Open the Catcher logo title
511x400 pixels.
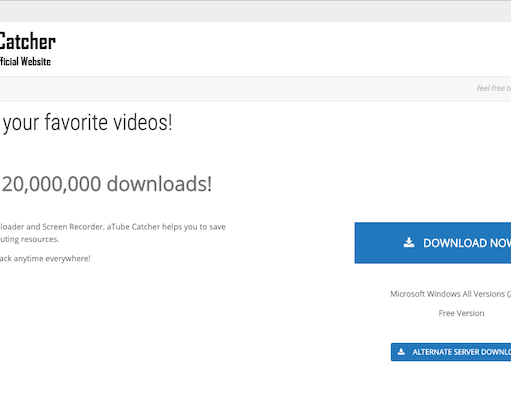tap(28, 42)
